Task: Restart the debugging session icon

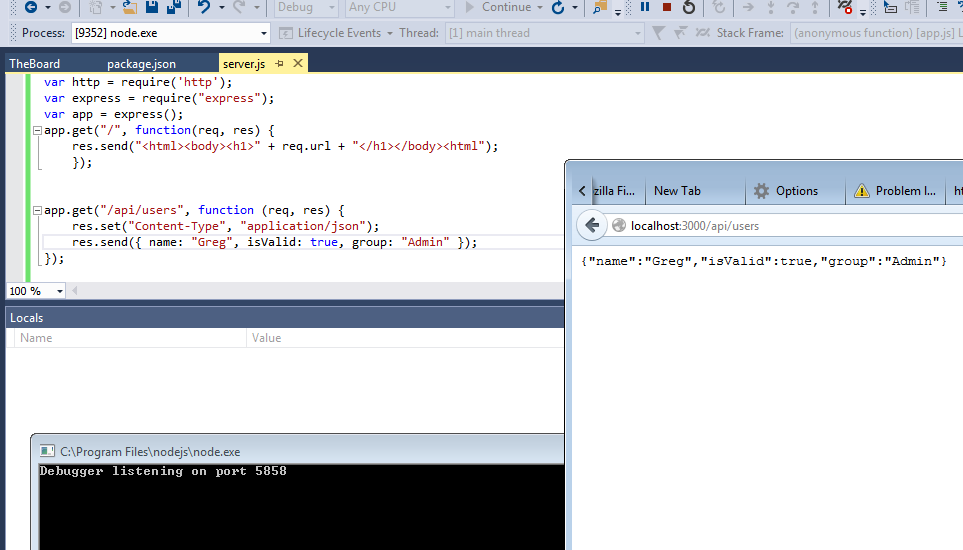Action: [x=689, y=7]
